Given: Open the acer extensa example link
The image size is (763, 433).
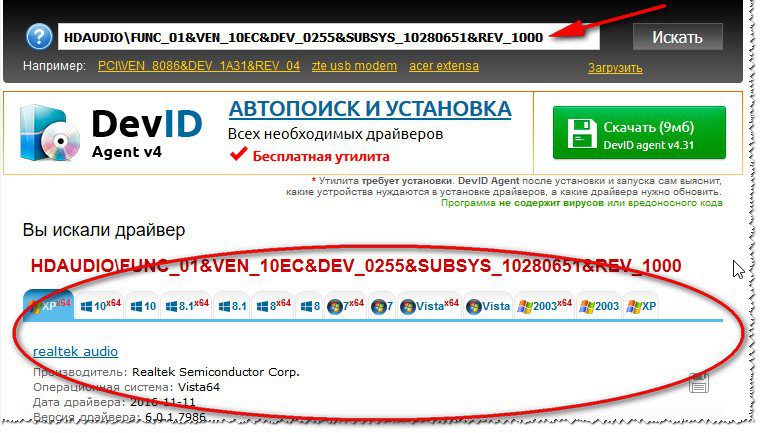Looking at the screenshot, I should (x=444, y=66).
